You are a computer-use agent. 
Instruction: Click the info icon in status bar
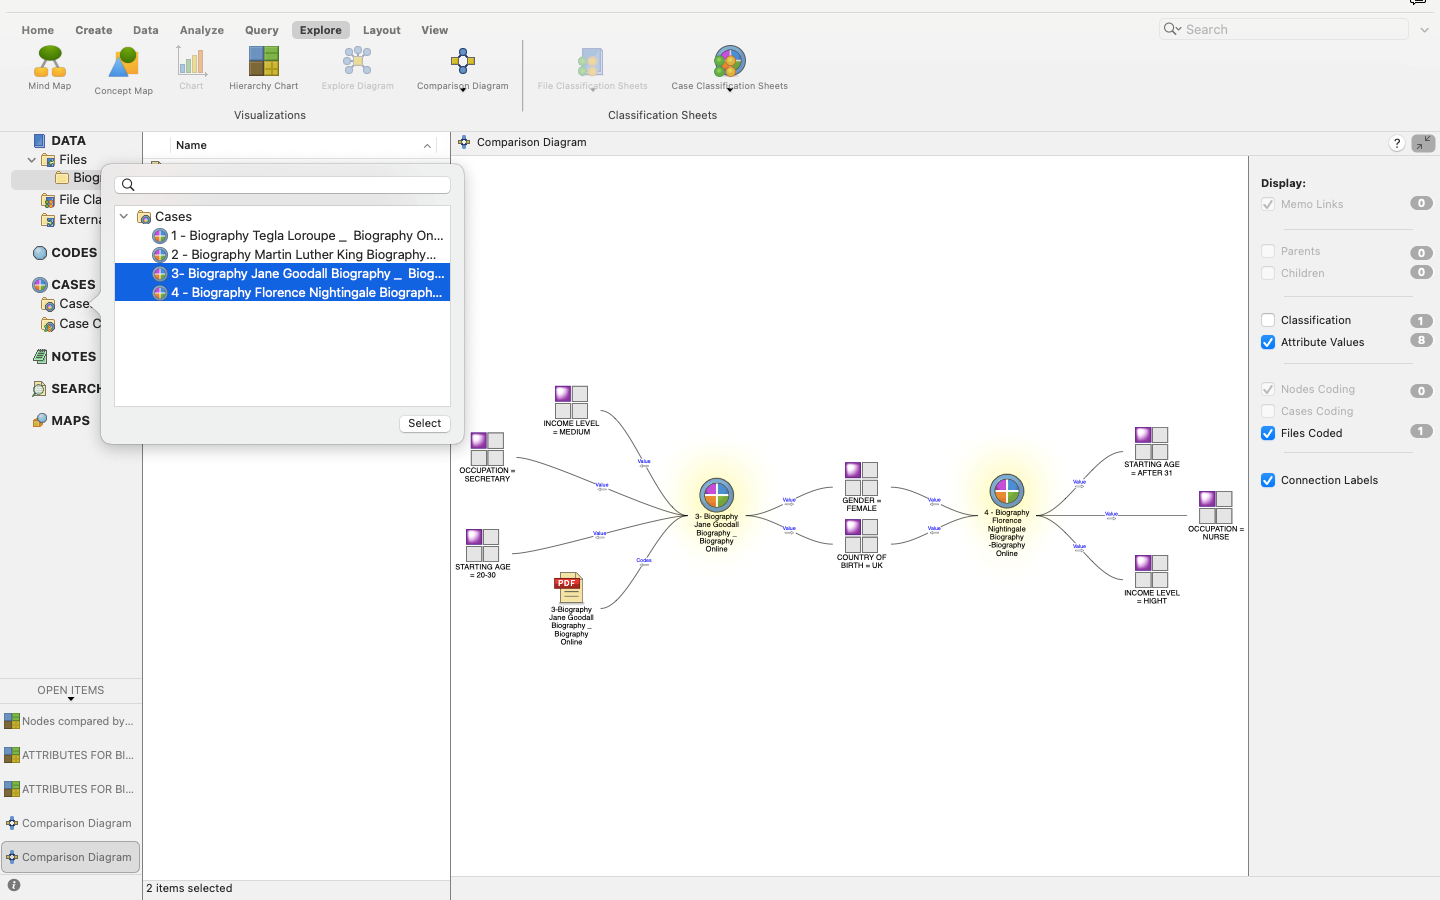pyautogui.click(x=14, y=885)
